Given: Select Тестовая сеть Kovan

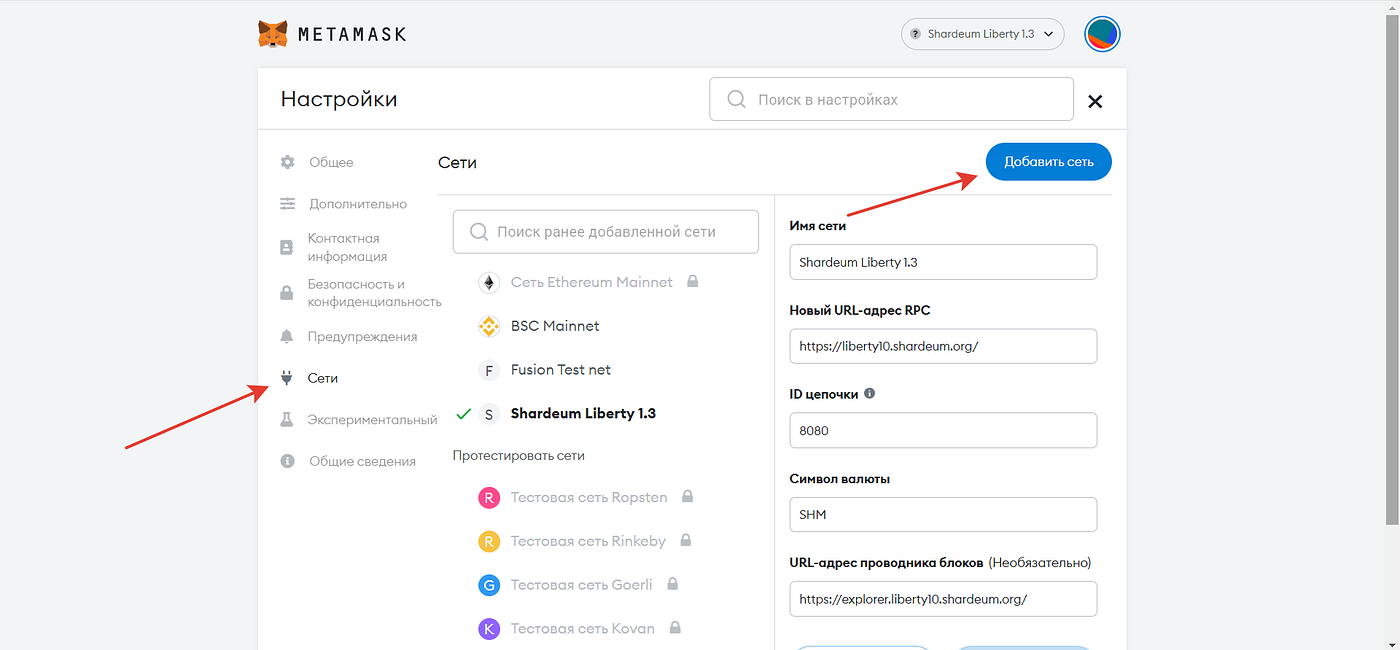Looking at the screenshot, I should 583,629.
